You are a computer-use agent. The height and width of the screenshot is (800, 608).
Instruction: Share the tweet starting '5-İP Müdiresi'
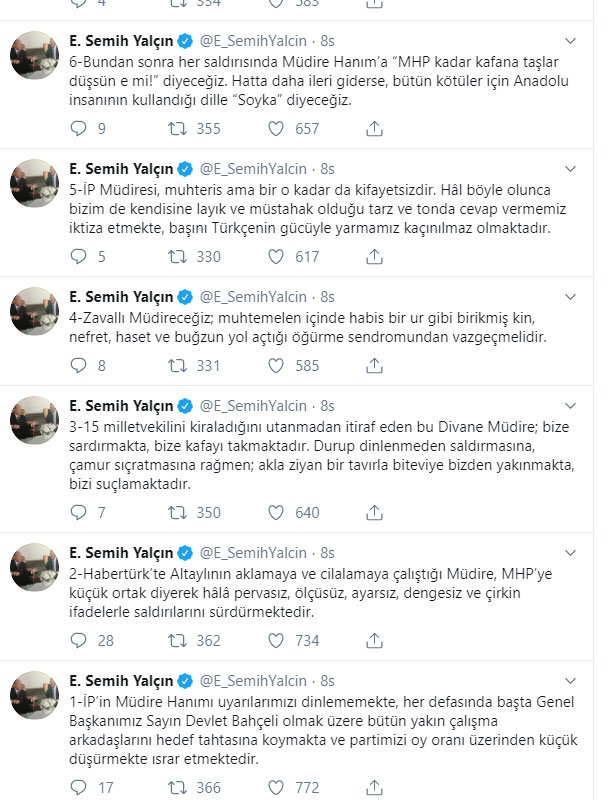point(375,257)
